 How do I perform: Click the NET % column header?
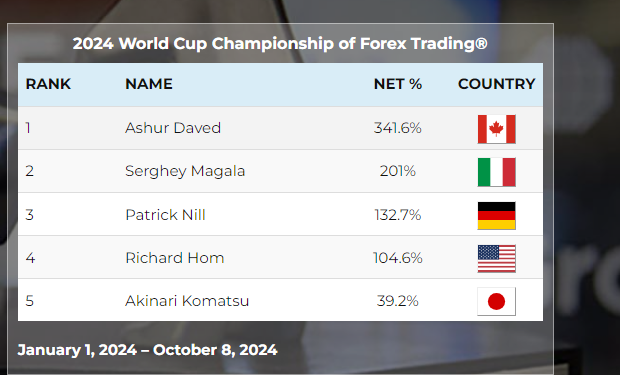coord(398,84)
